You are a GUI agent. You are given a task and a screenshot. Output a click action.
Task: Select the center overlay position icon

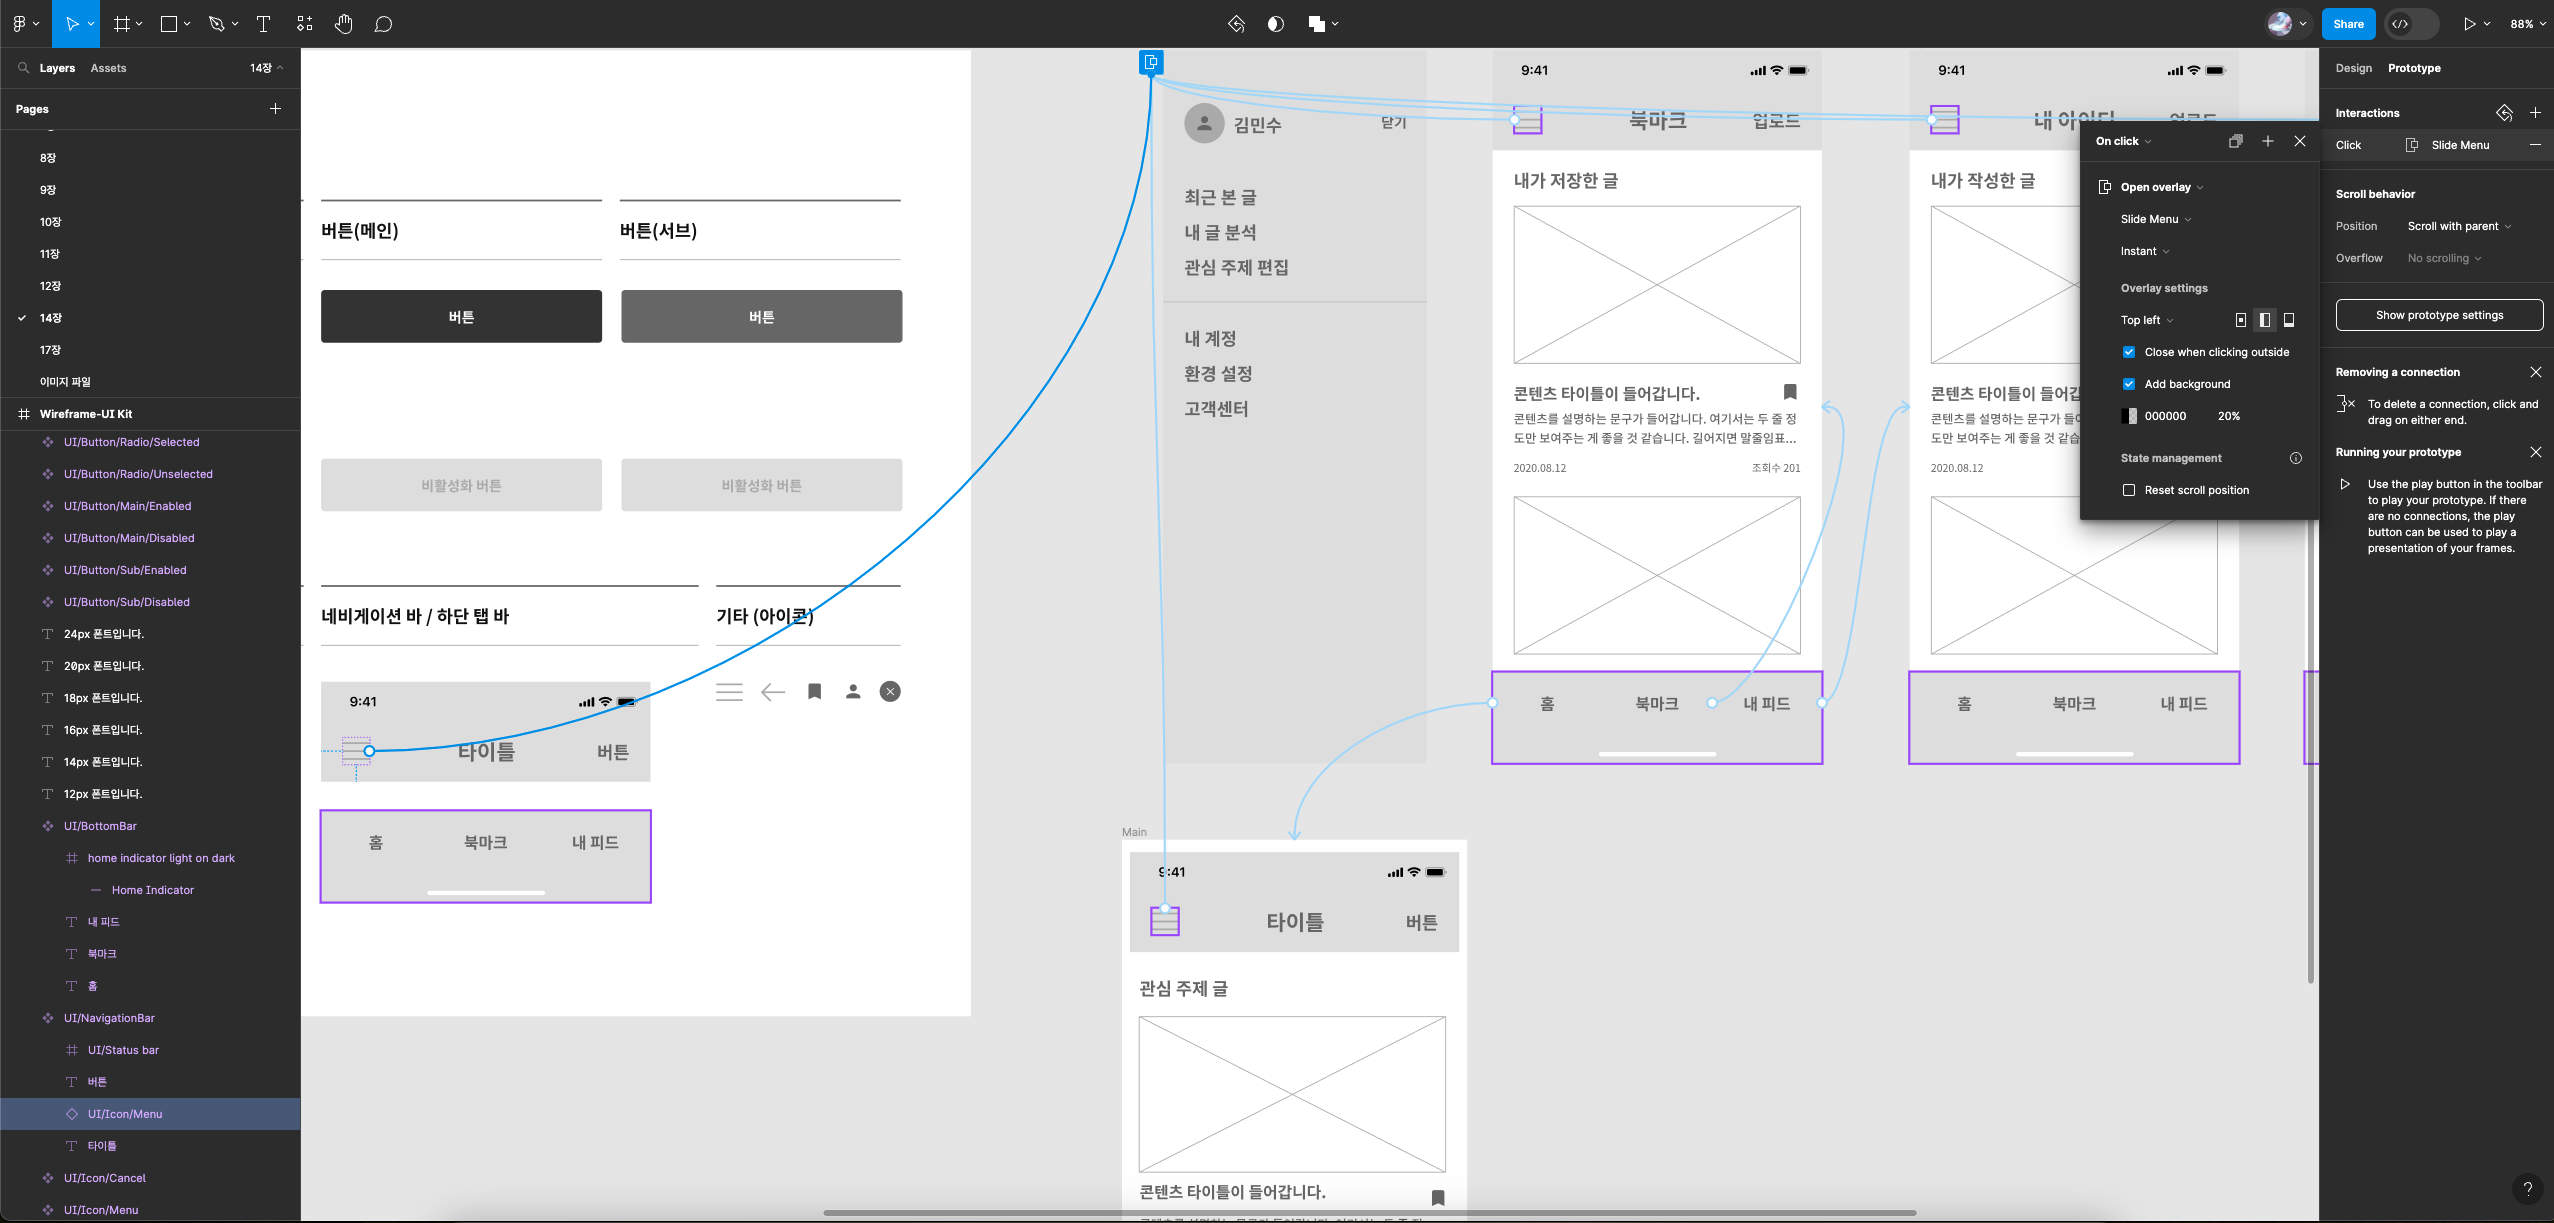pyautogui.click(x=2240, y=320)
